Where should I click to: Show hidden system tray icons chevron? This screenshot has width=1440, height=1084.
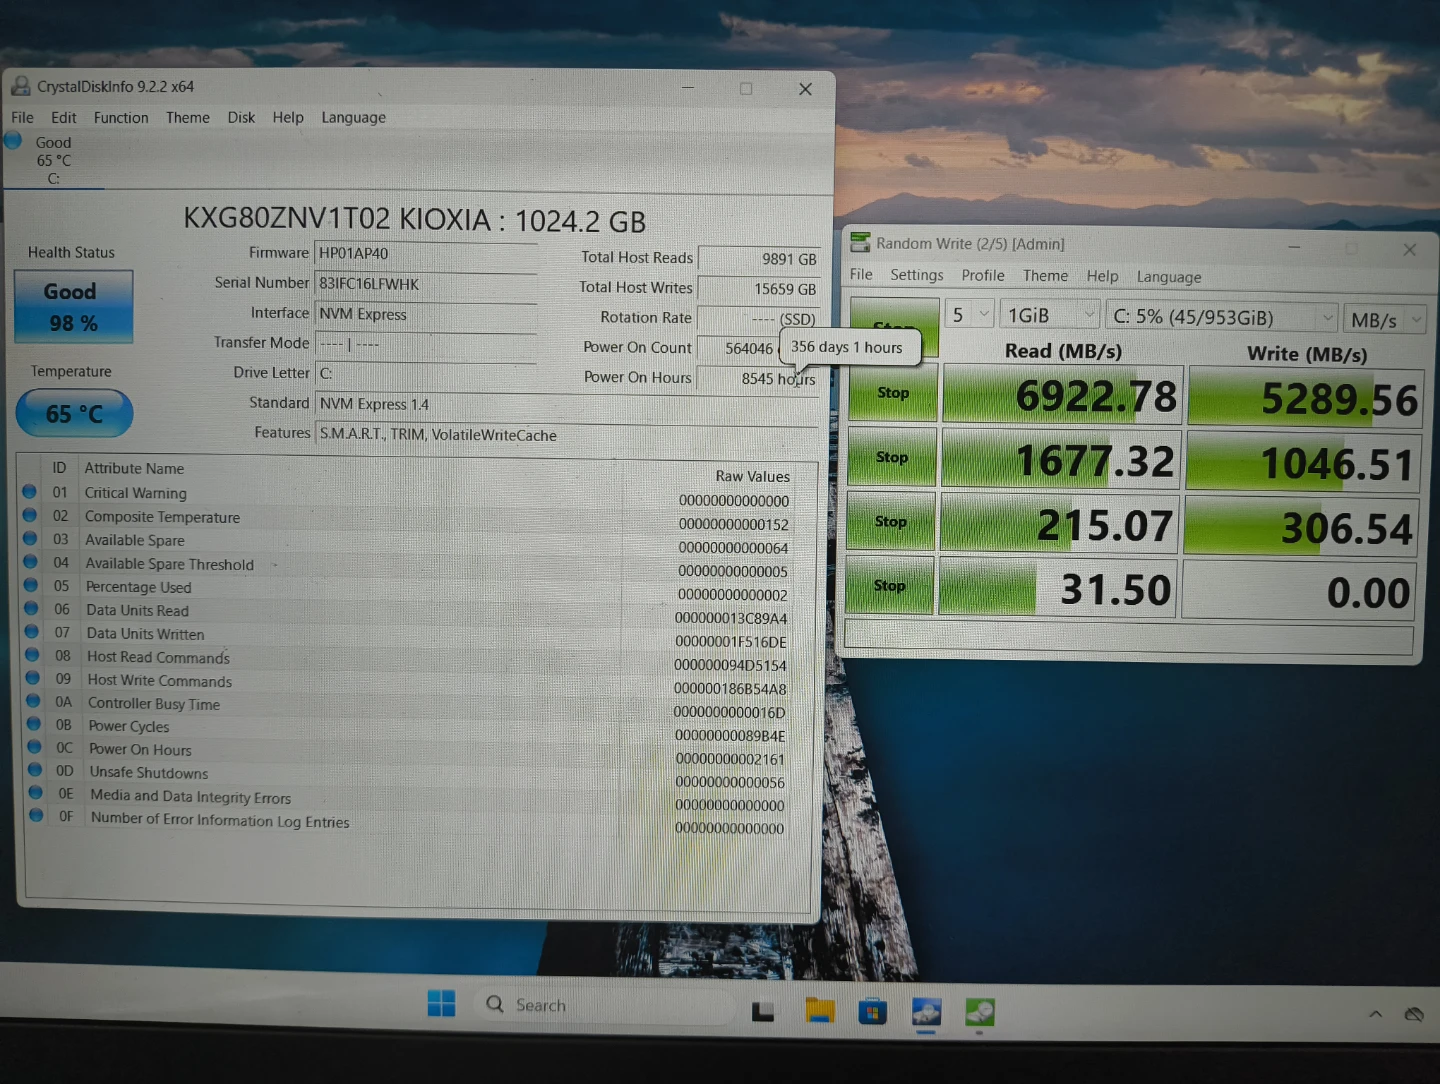(1376, 1014)
